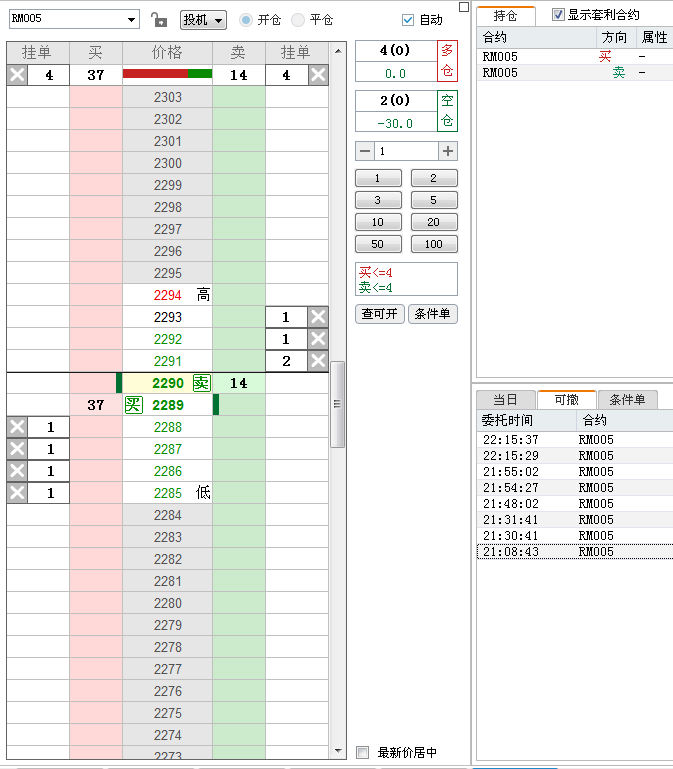
Task: Select the 平仓 radio button
Action: tap(298, 20)
